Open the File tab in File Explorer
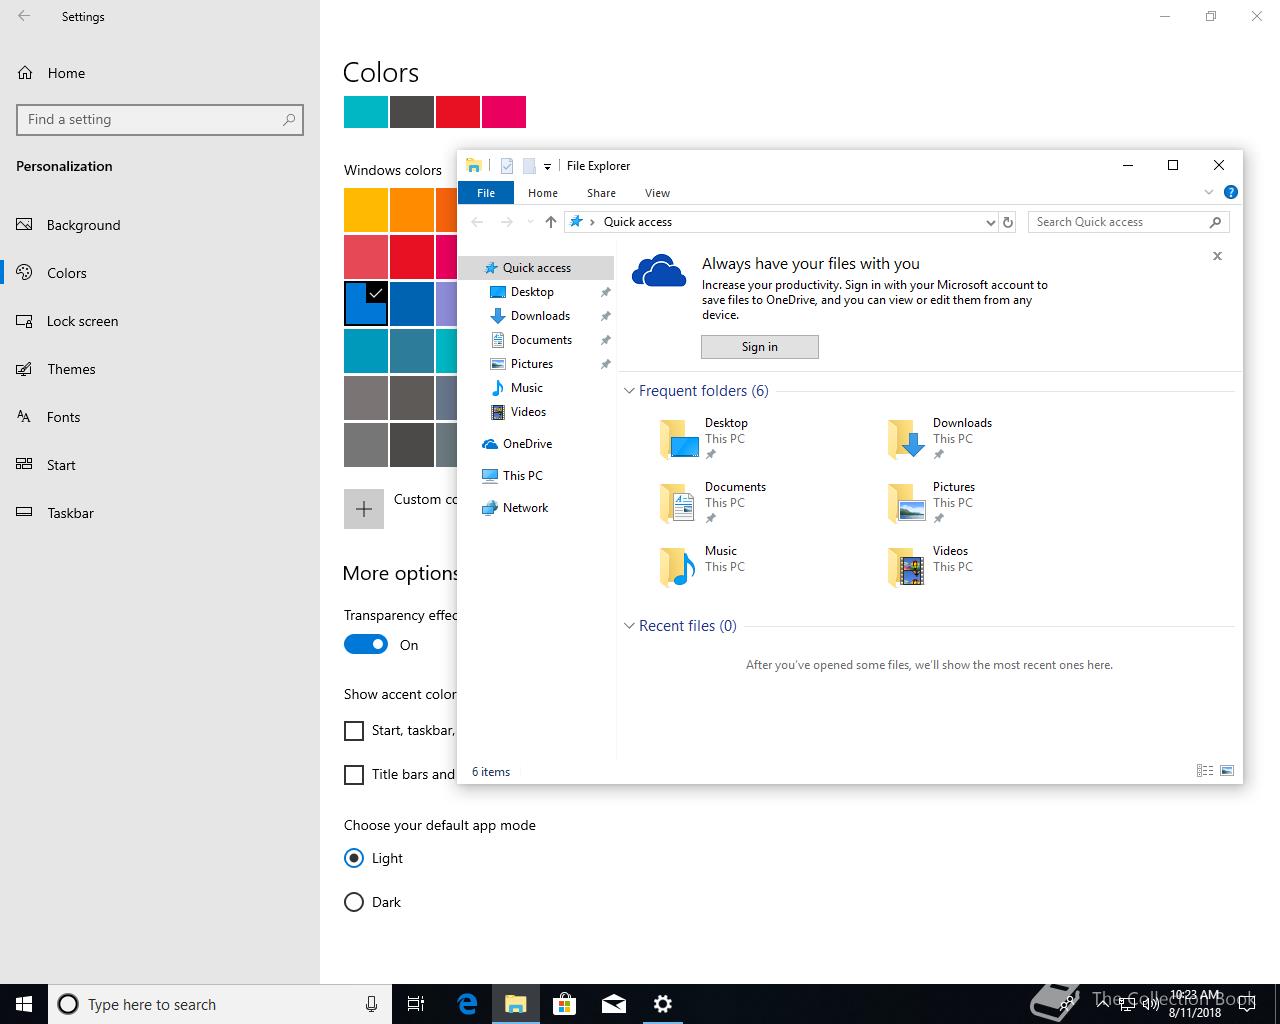This screenshot has height=1024, width=1280. click(x=486, y=193)
